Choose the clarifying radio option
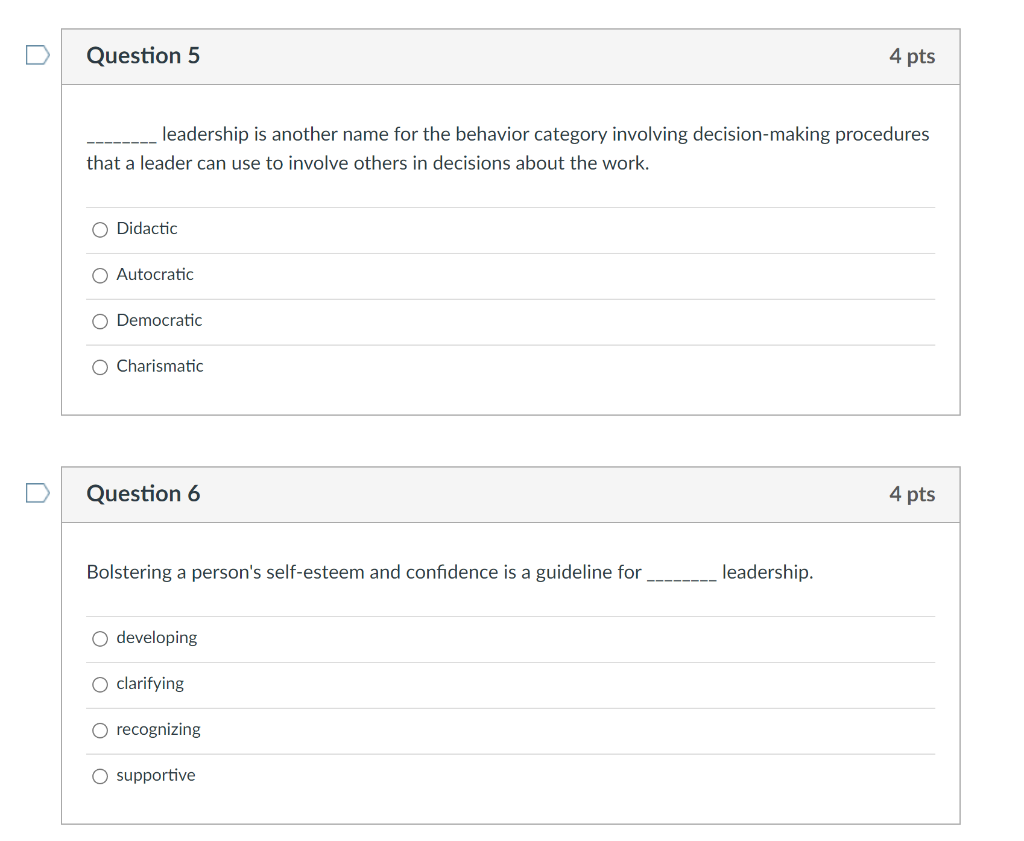 [x=100, y=684]
